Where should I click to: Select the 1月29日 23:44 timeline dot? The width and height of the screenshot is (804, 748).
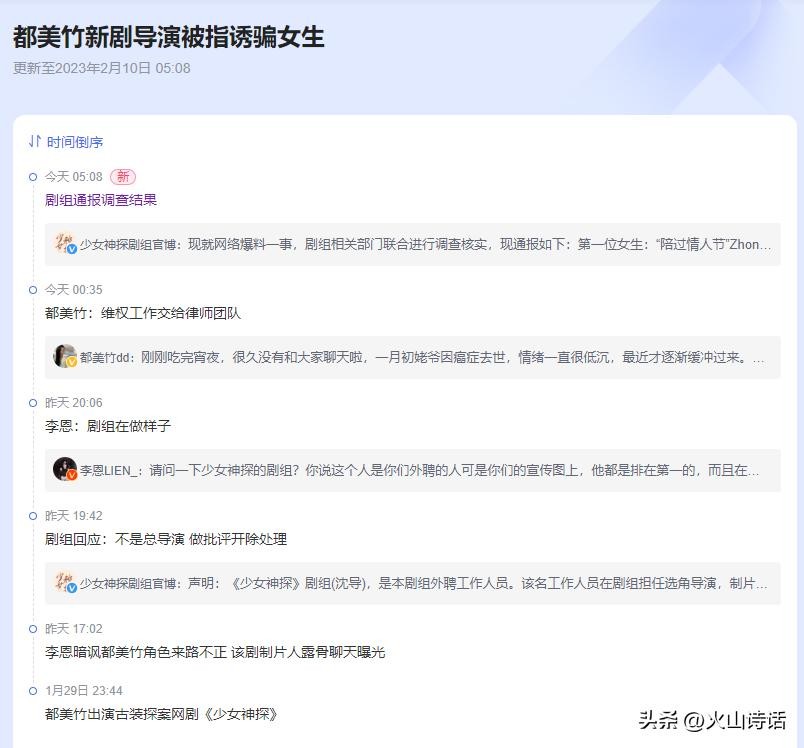pyautogui.click(x=33, y=691)
